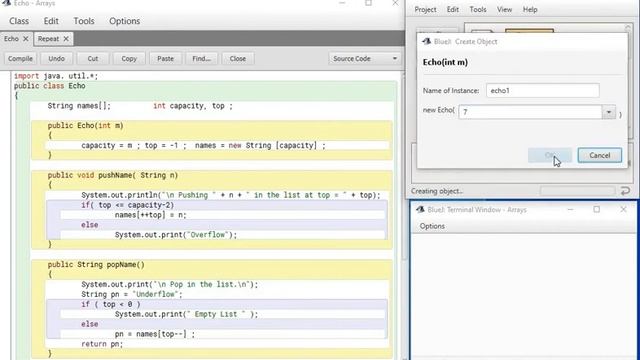Click the new Echo parameter field
Image resolution: width=640 pixels, height=360 pixels.
[530, 112]
